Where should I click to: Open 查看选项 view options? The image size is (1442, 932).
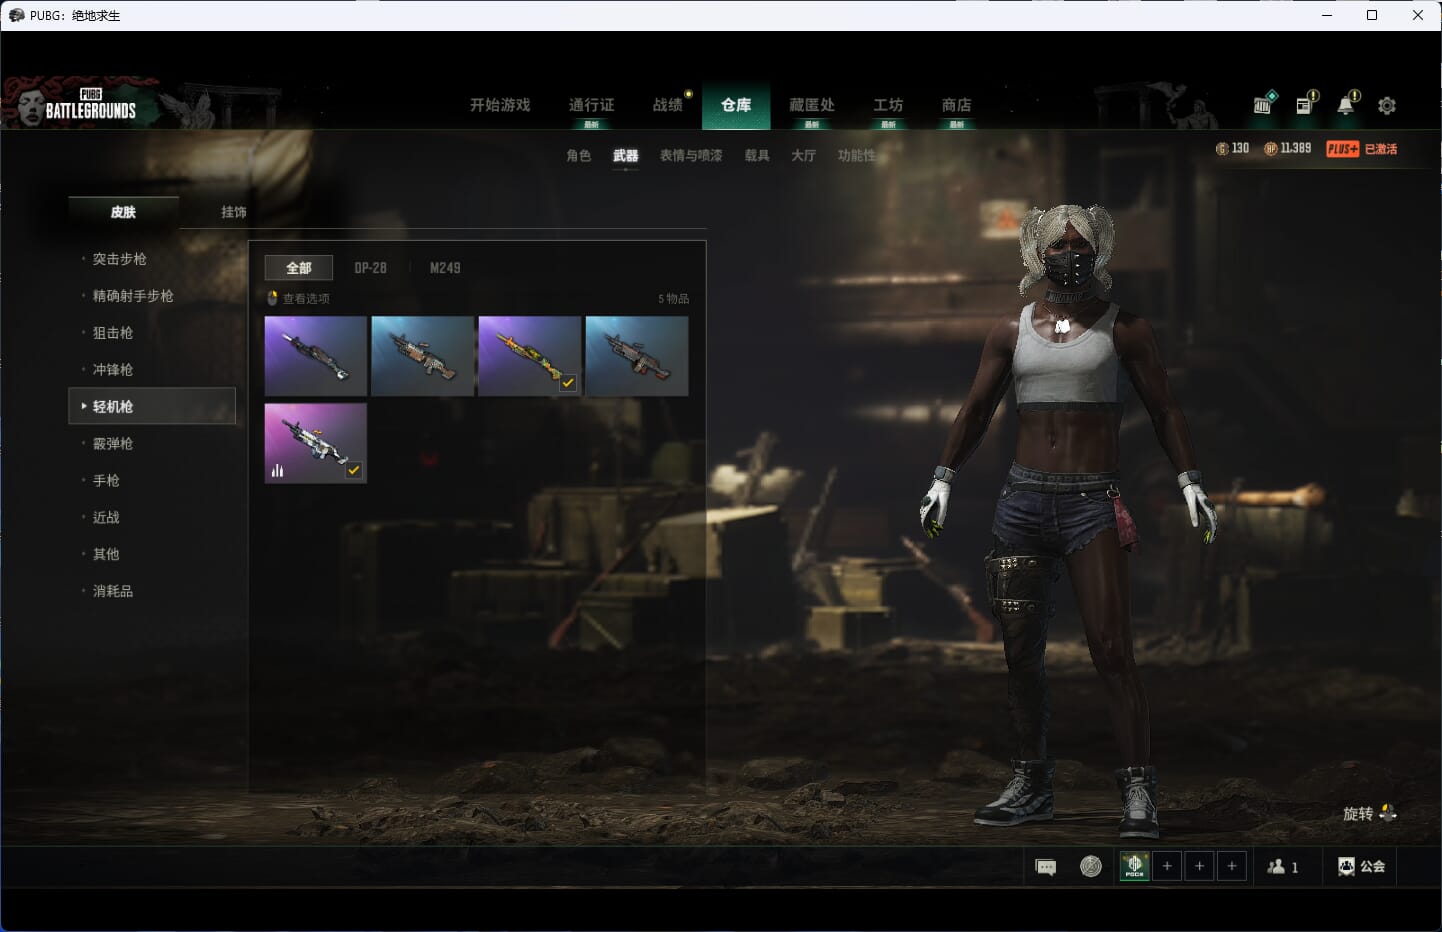[x=299, y=298]
